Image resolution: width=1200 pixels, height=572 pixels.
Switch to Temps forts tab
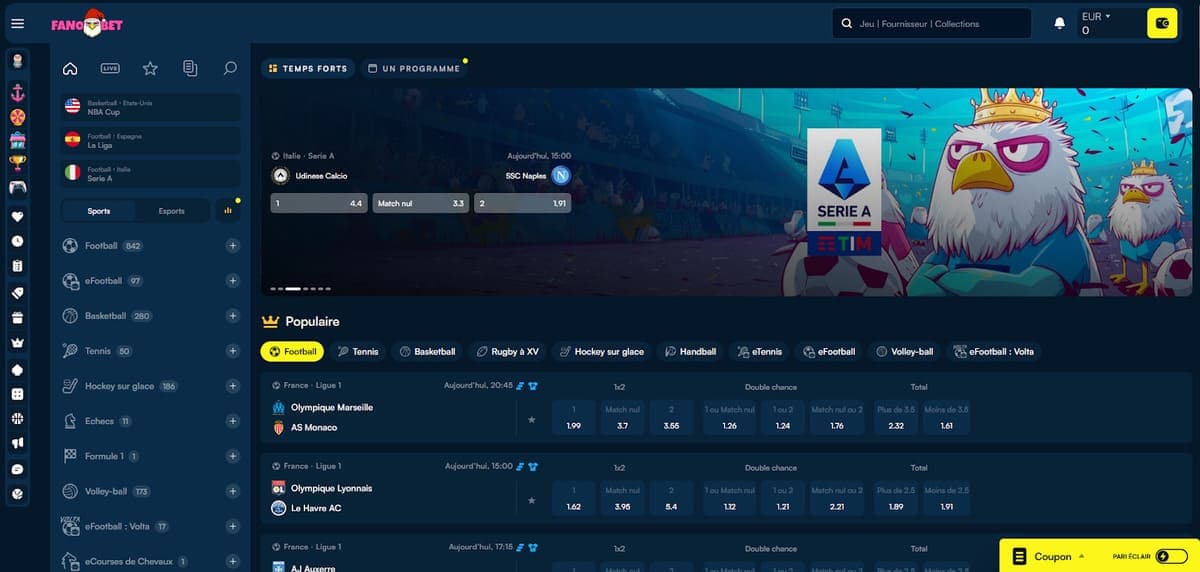tap(308, 68)
